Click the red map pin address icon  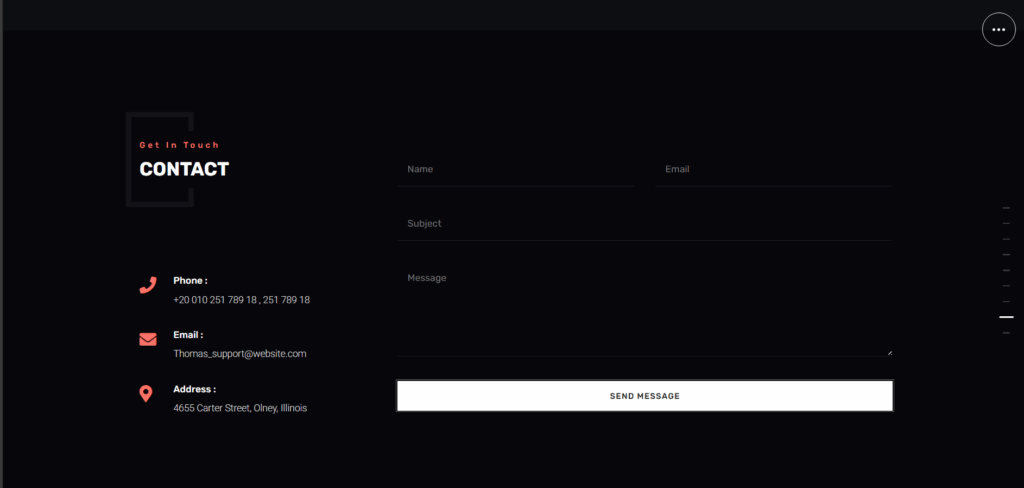tap(146, 394)
